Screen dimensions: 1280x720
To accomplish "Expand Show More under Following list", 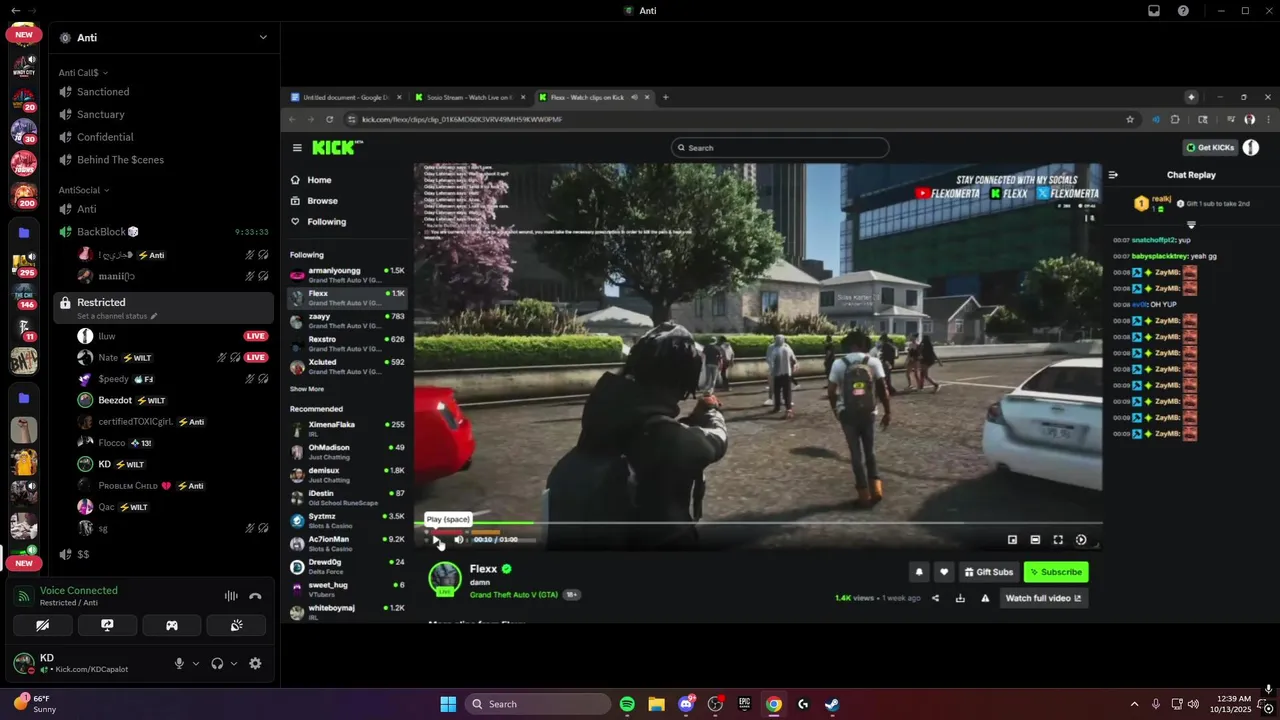I will (x=307, y=389).
